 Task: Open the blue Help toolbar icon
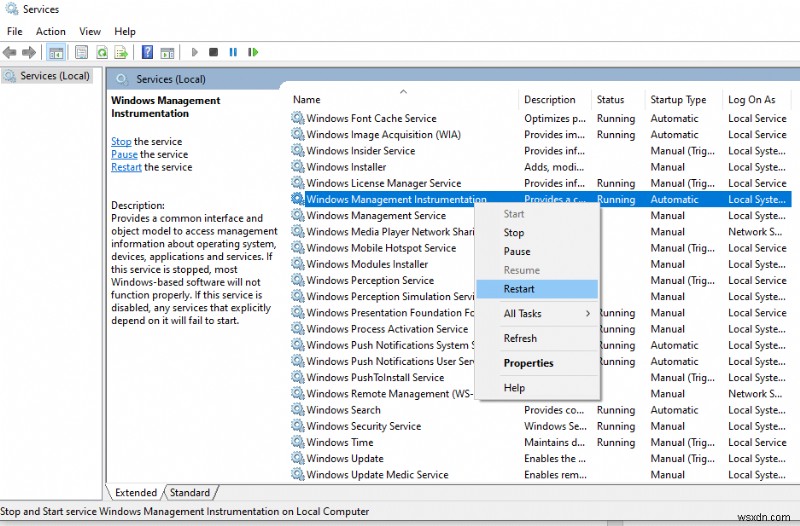(x=147, y=52)
